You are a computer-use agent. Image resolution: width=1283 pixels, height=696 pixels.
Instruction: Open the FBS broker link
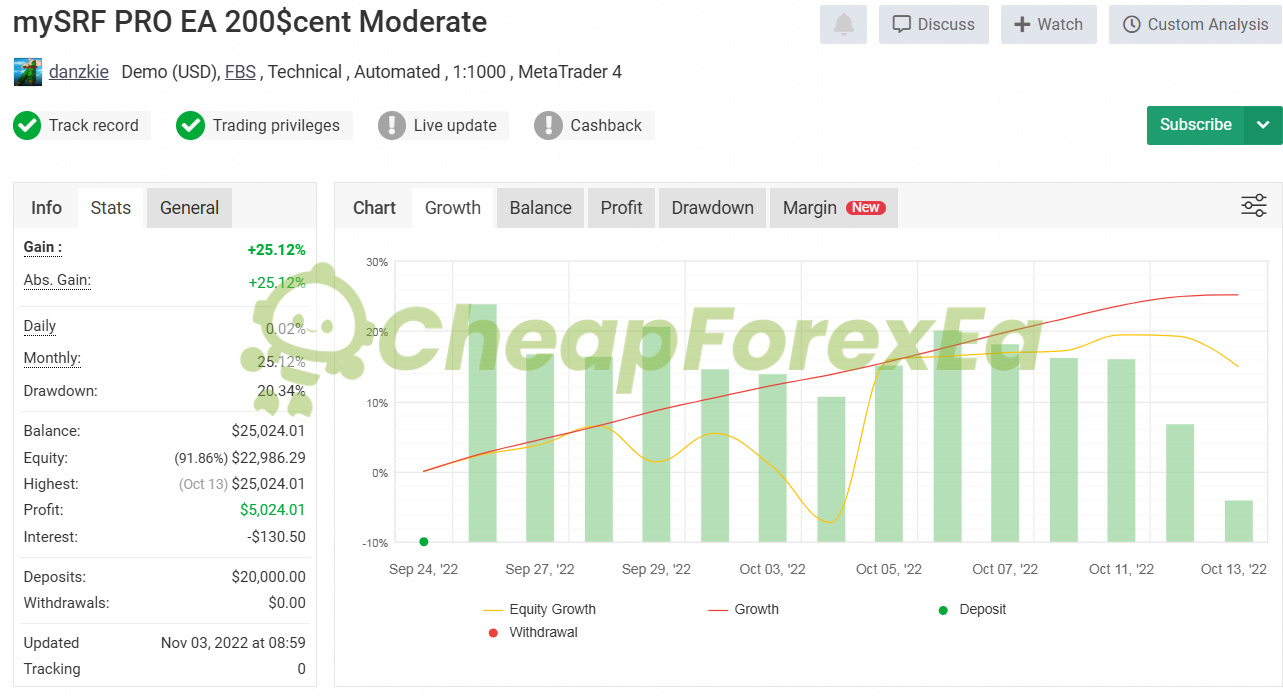240,72
